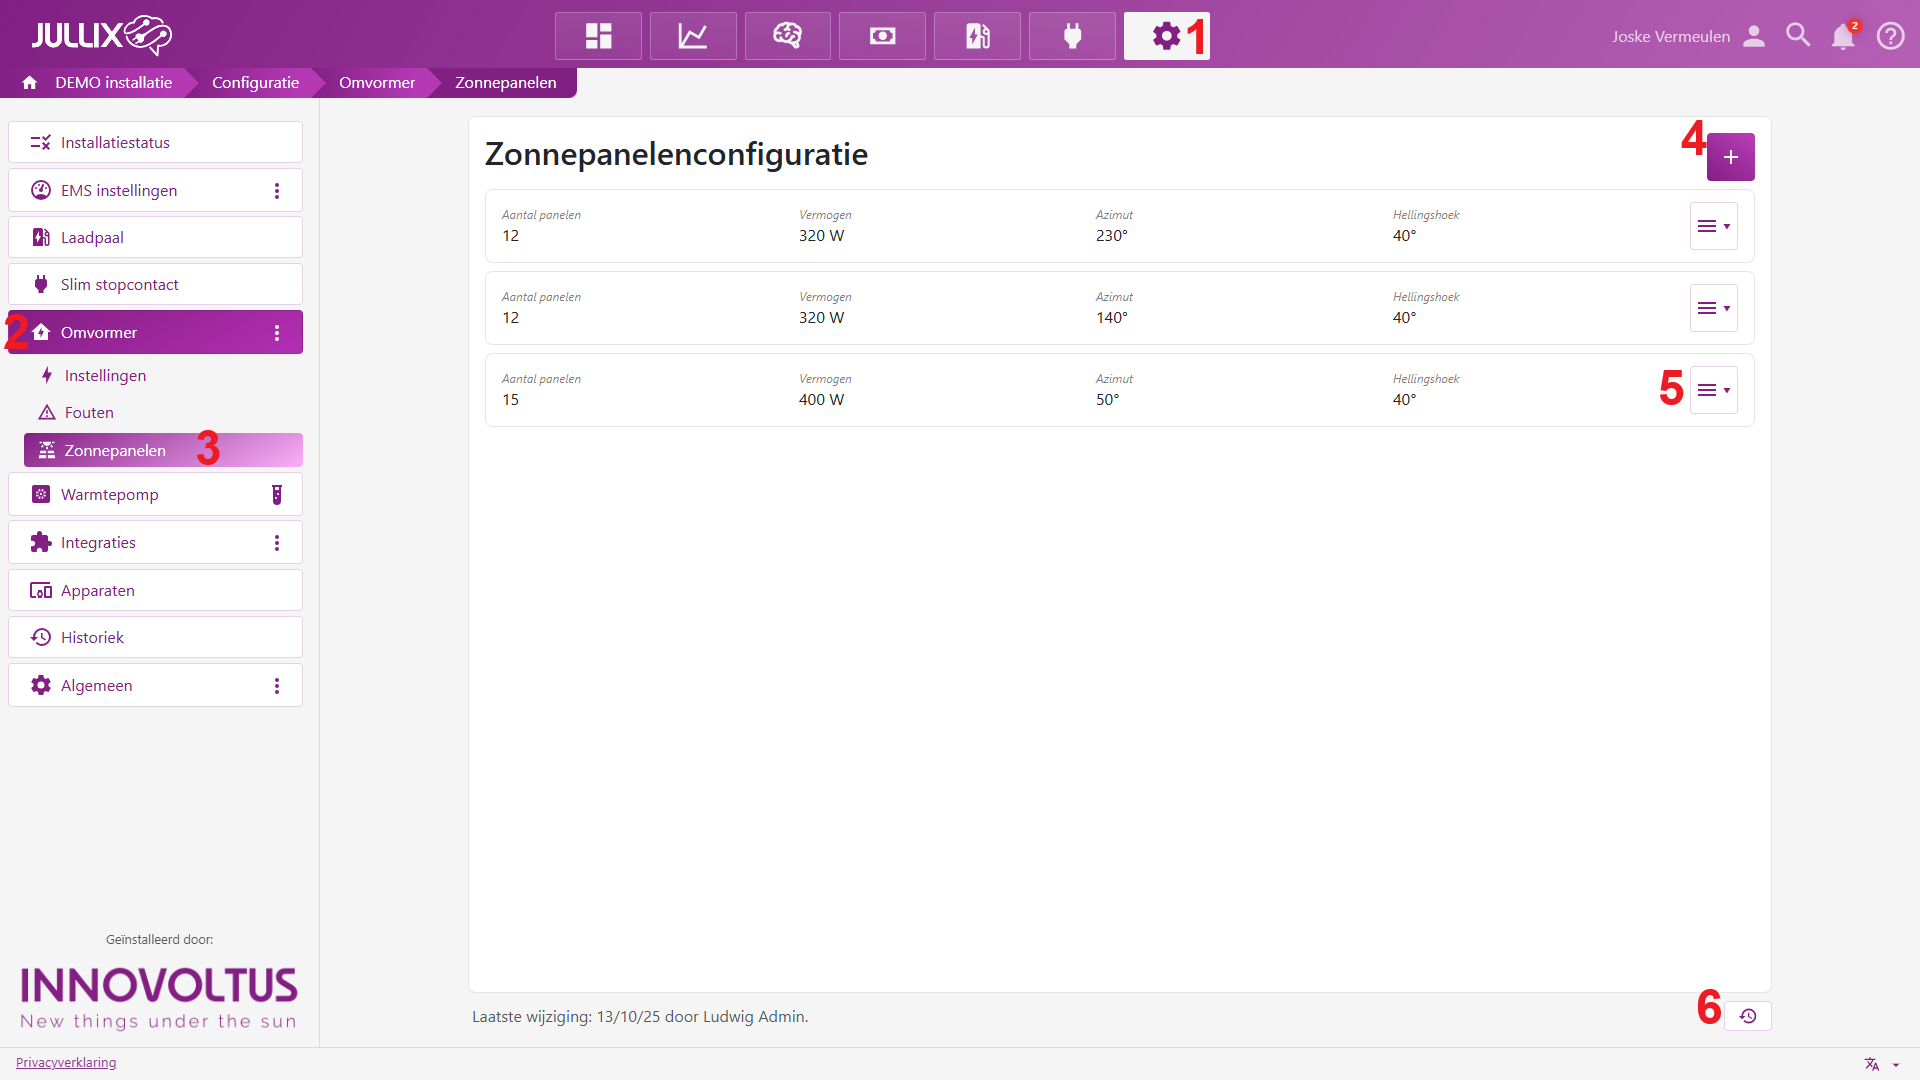Click the Privacyverklaring link

point(66,1062)
